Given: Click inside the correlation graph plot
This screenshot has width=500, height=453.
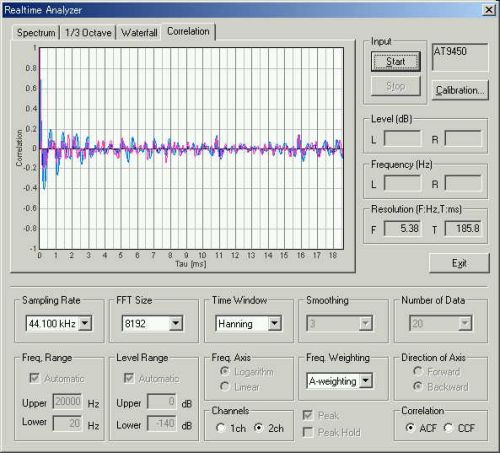Looking at the screenshot, I should coord(191,148).
